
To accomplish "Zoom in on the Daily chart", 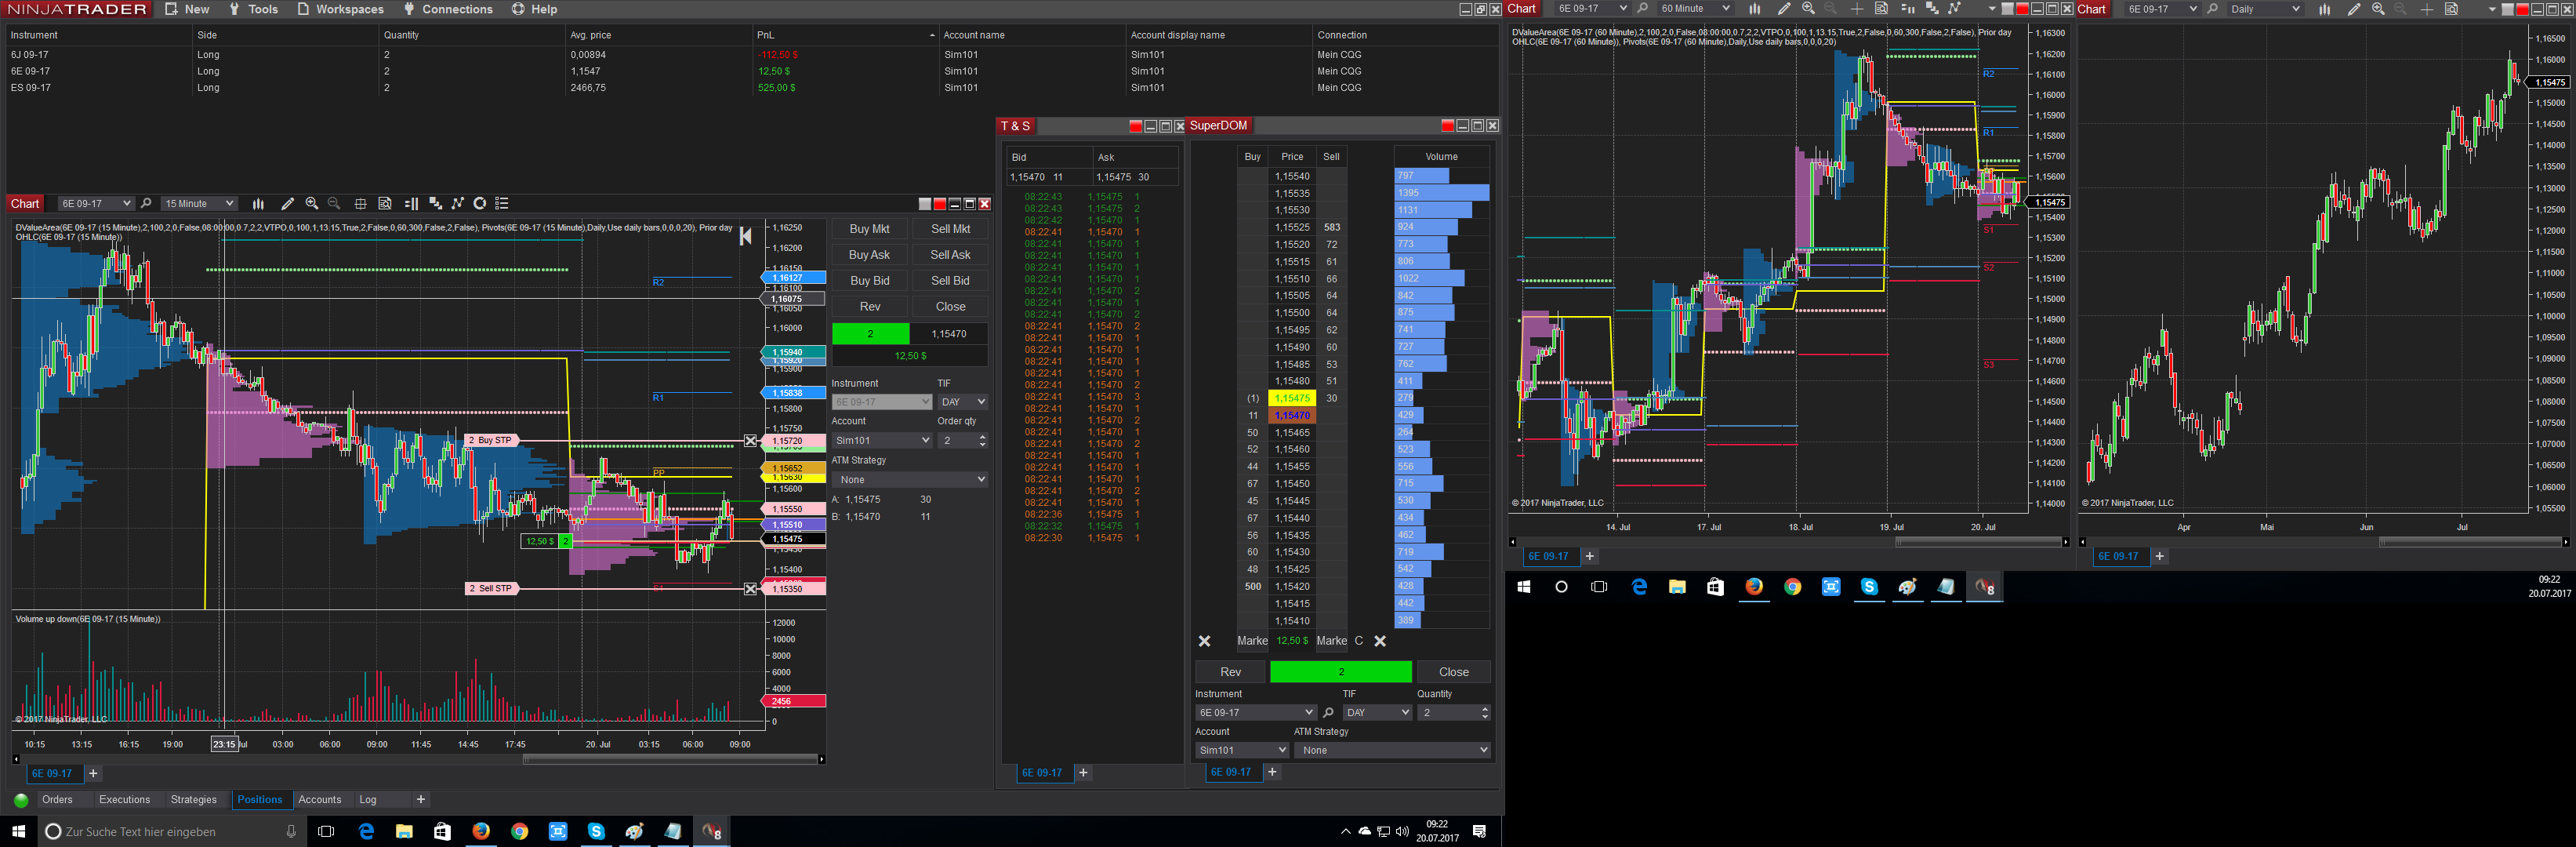I will click(x=2378, y=9).
